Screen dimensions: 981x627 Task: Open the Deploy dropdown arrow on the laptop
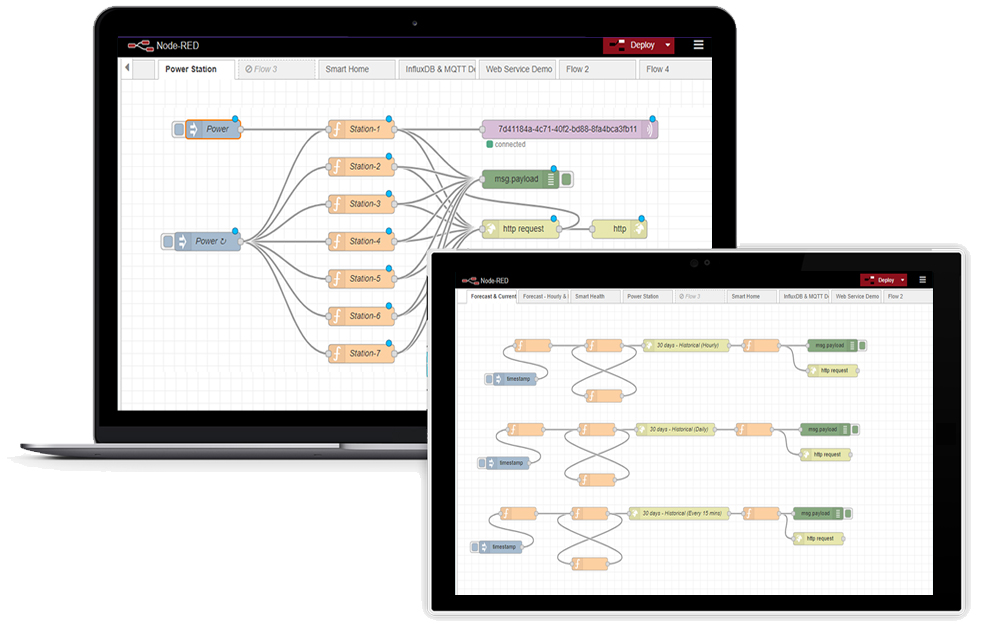(668, 45)
